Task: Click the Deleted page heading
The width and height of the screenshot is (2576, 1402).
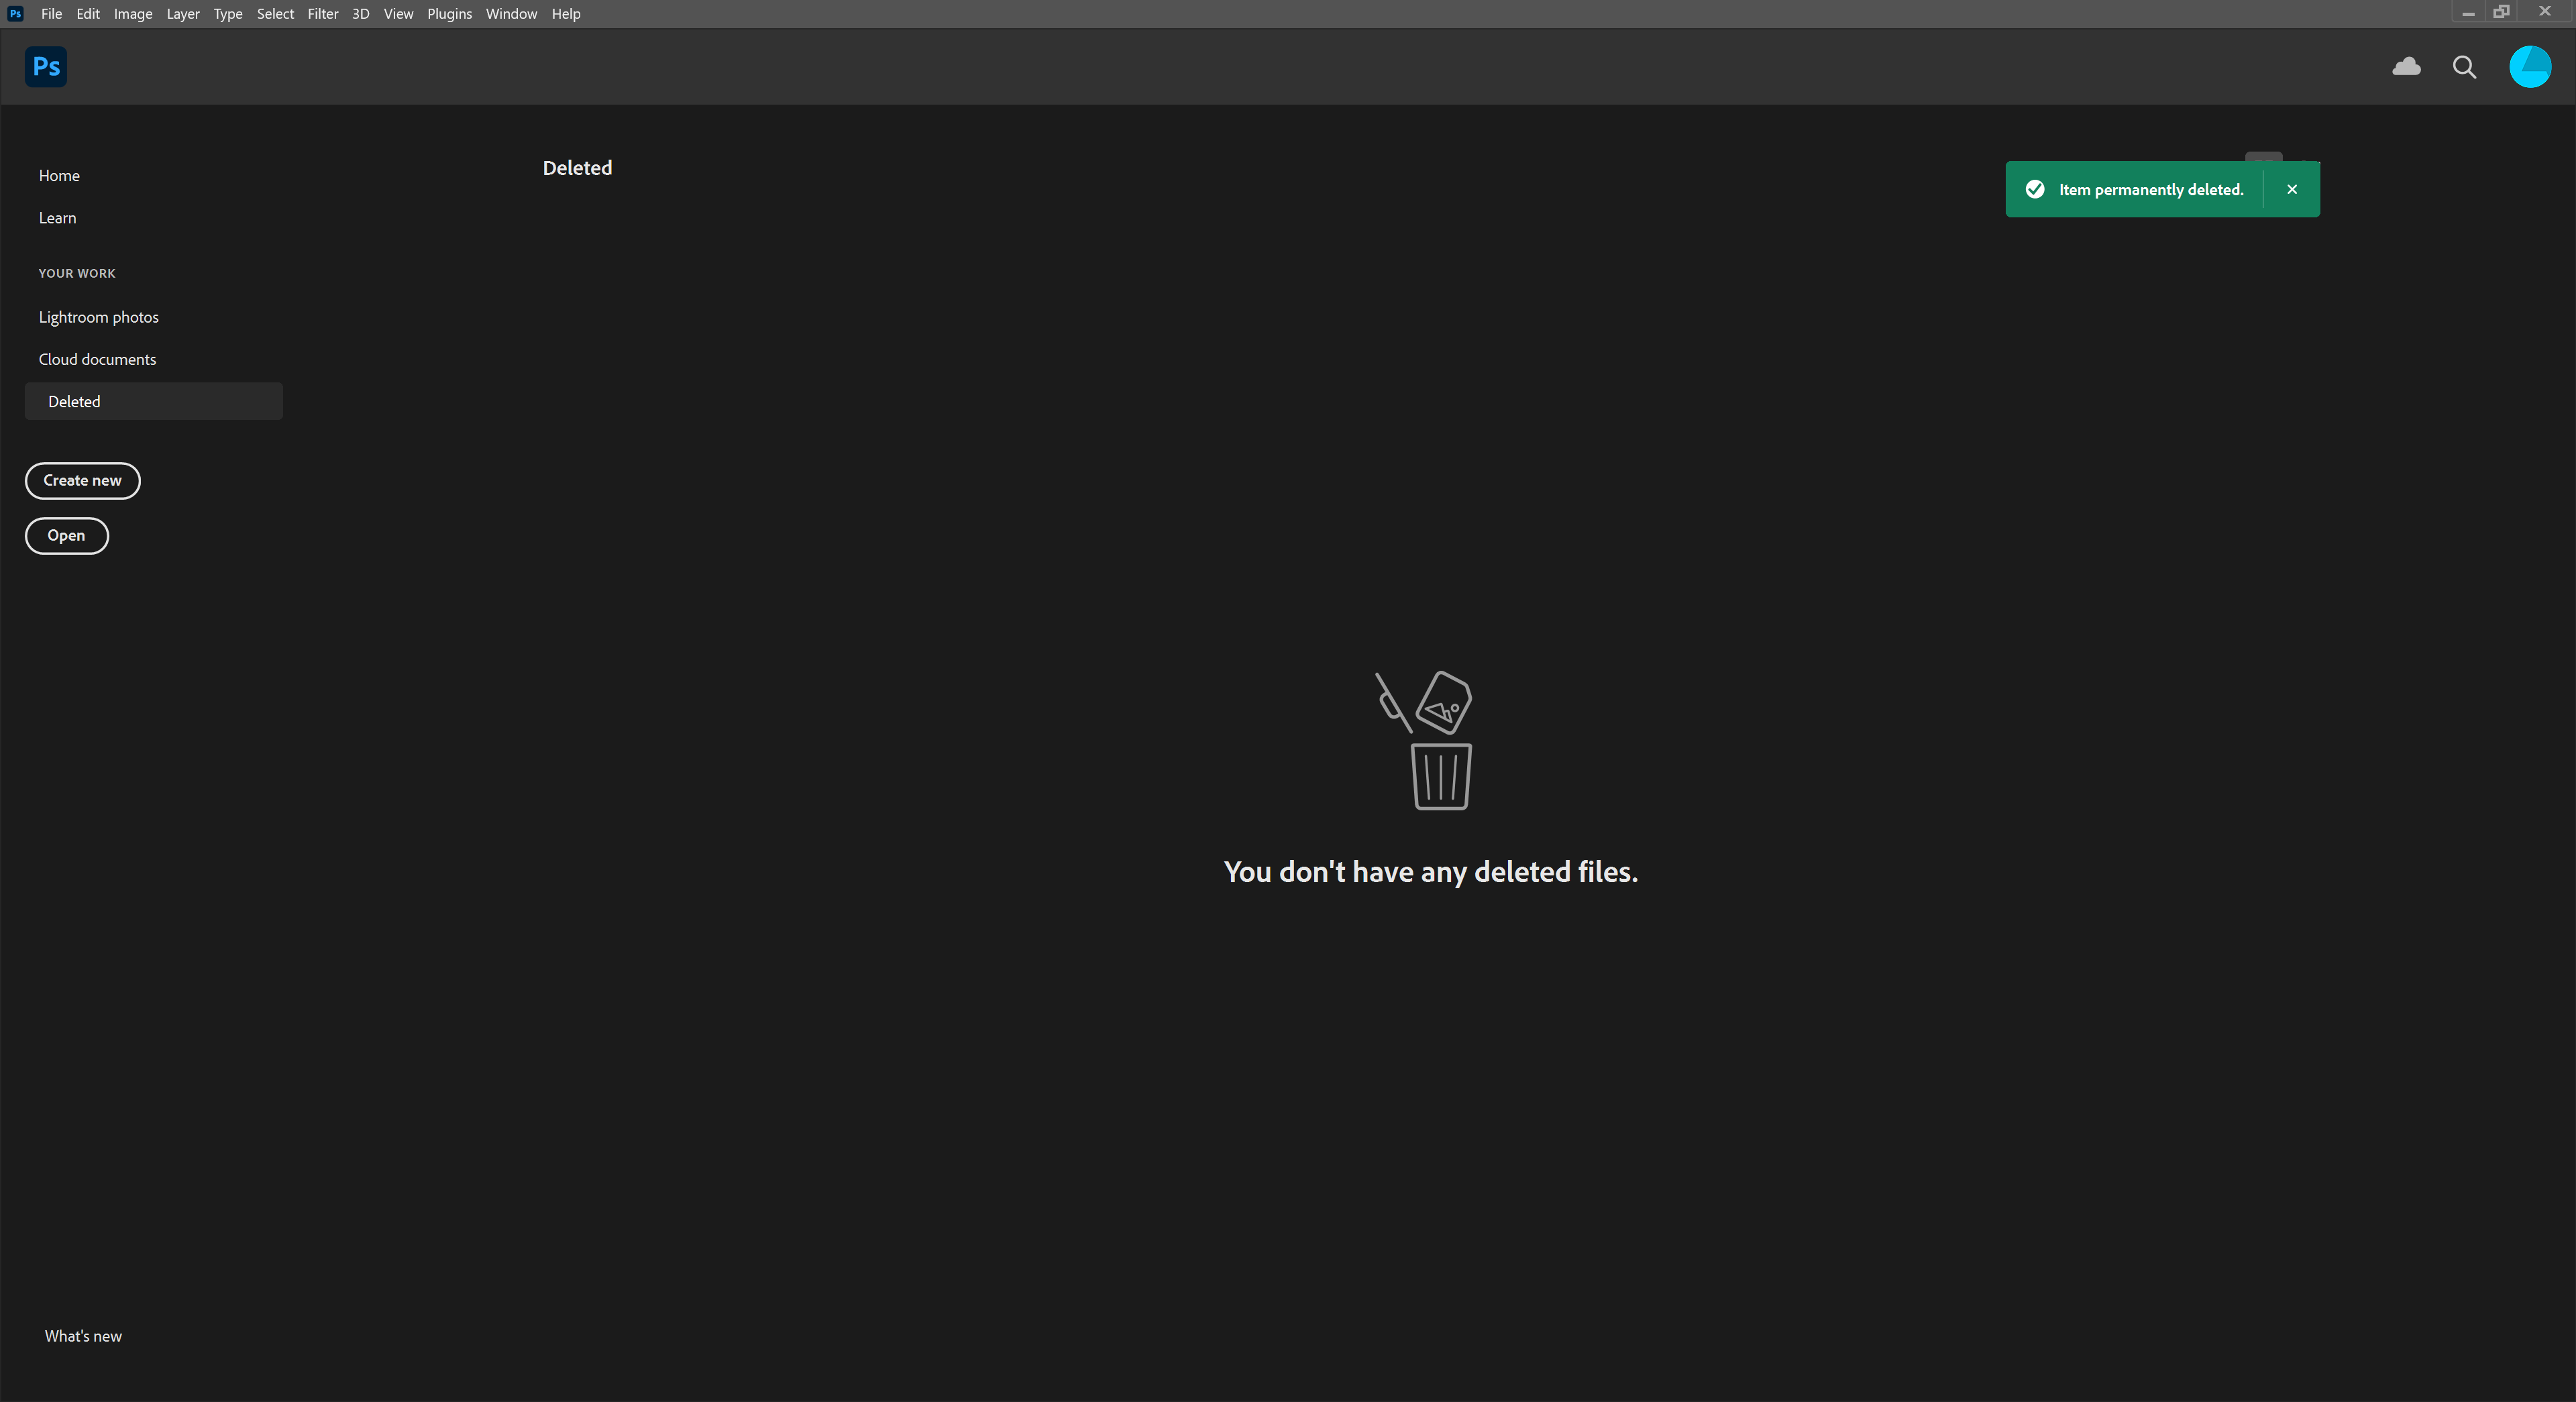Action: [577, 168]
